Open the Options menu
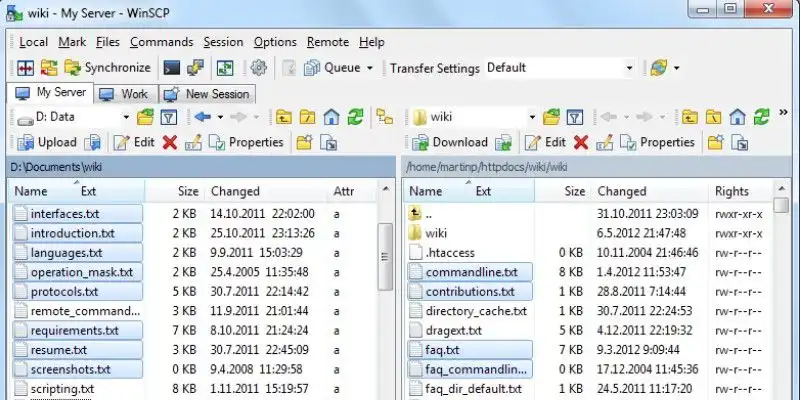 (x=275, y=42)
